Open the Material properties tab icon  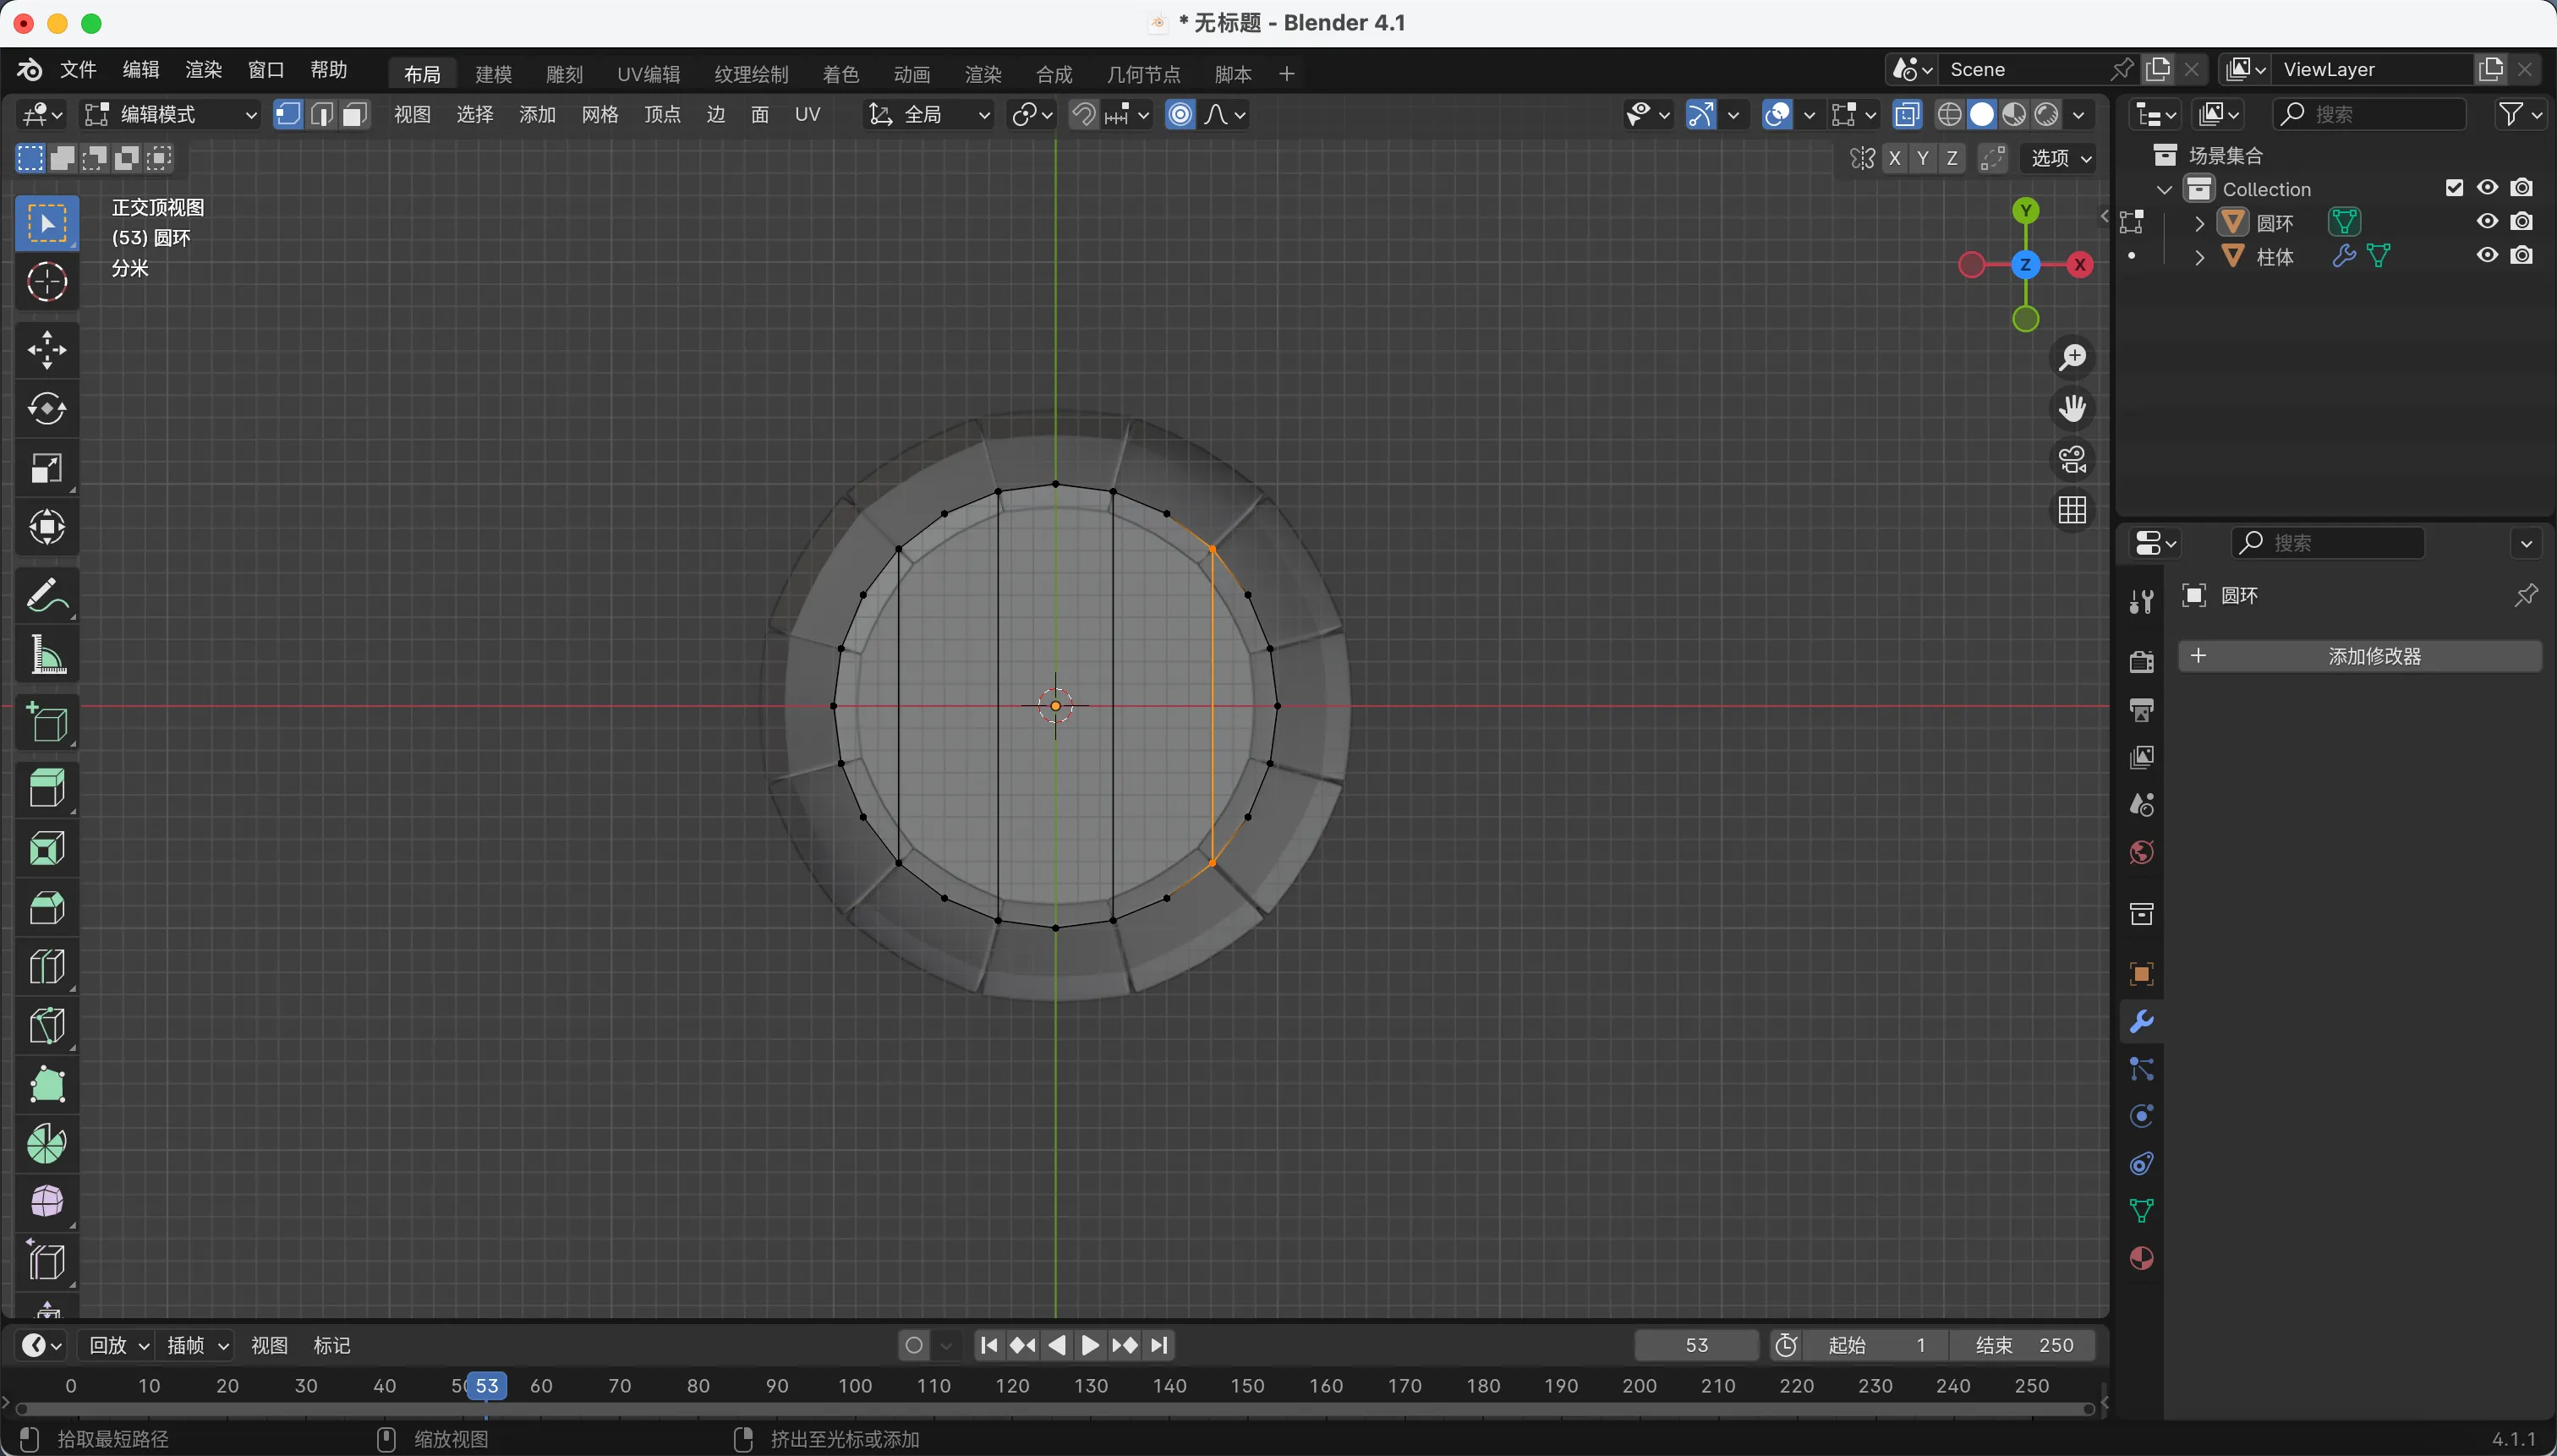tap(2141, 1258)
